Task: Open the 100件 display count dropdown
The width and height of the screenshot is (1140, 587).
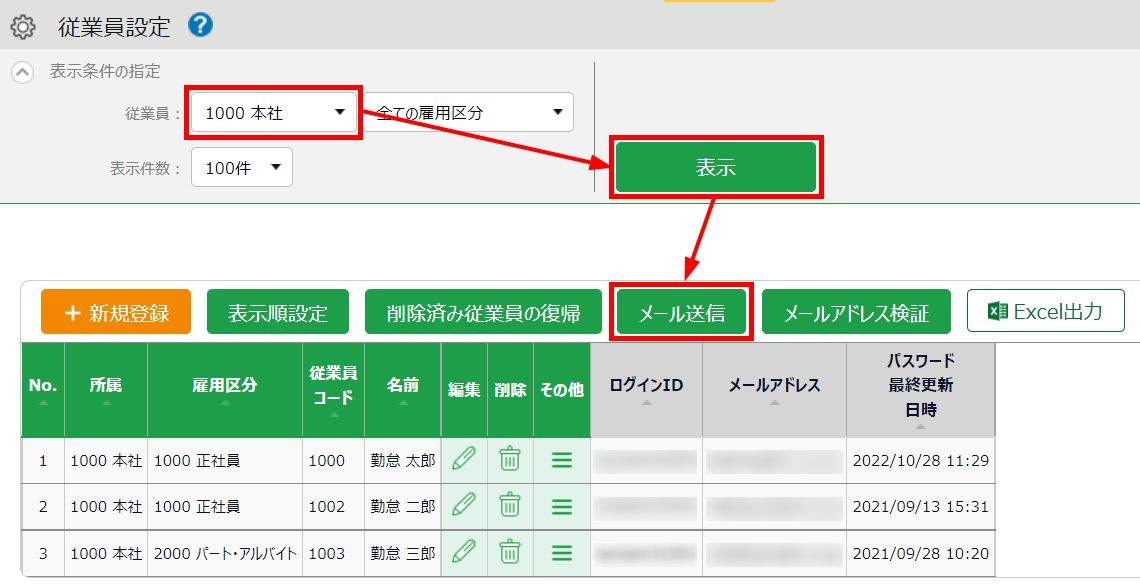Action: (241, 168)
